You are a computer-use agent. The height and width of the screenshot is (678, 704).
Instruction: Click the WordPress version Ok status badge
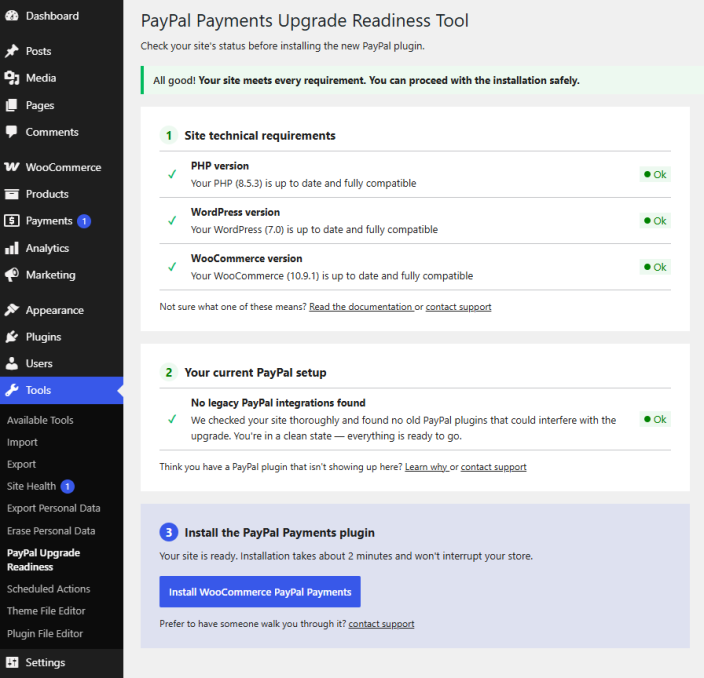tap(655, 220)
